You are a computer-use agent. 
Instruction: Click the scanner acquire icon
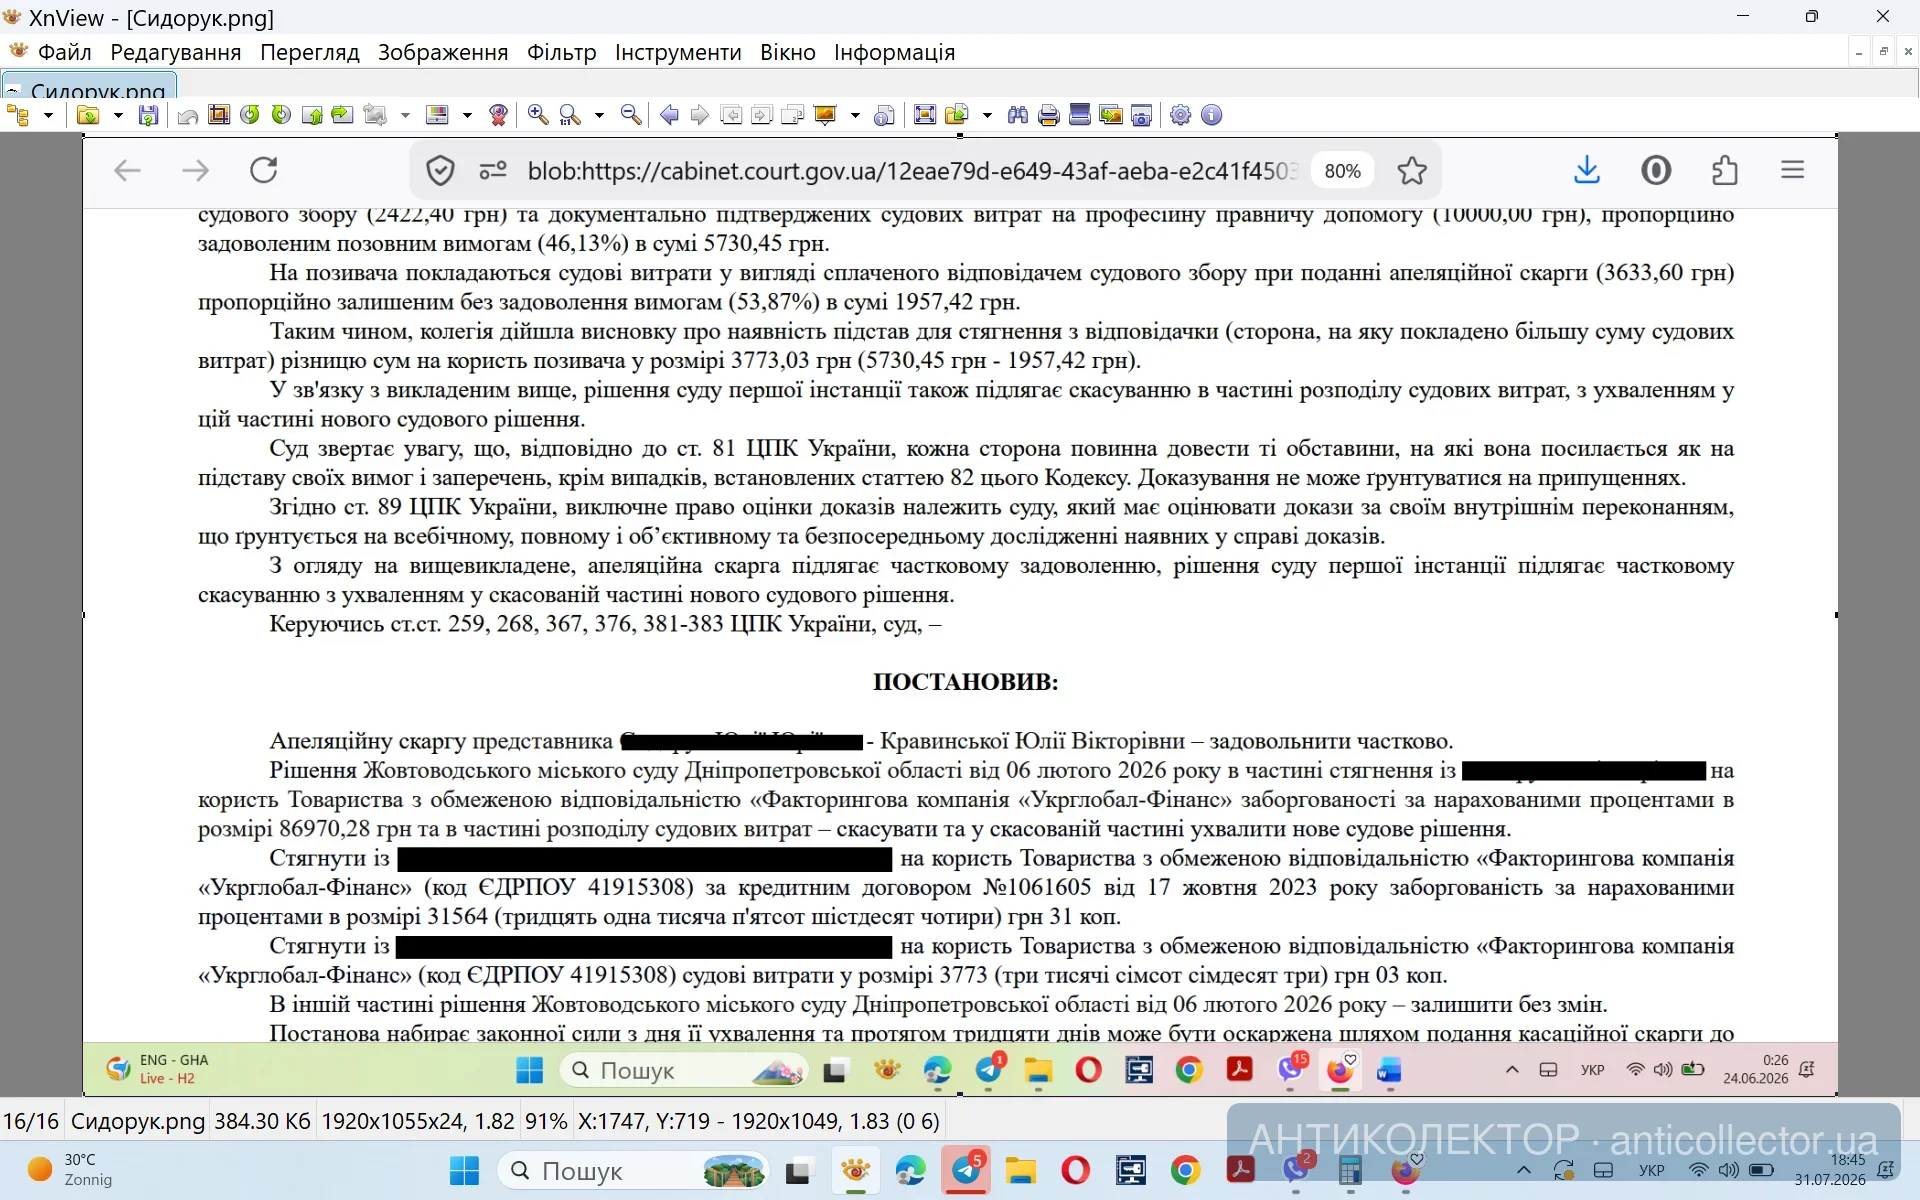1080,115
